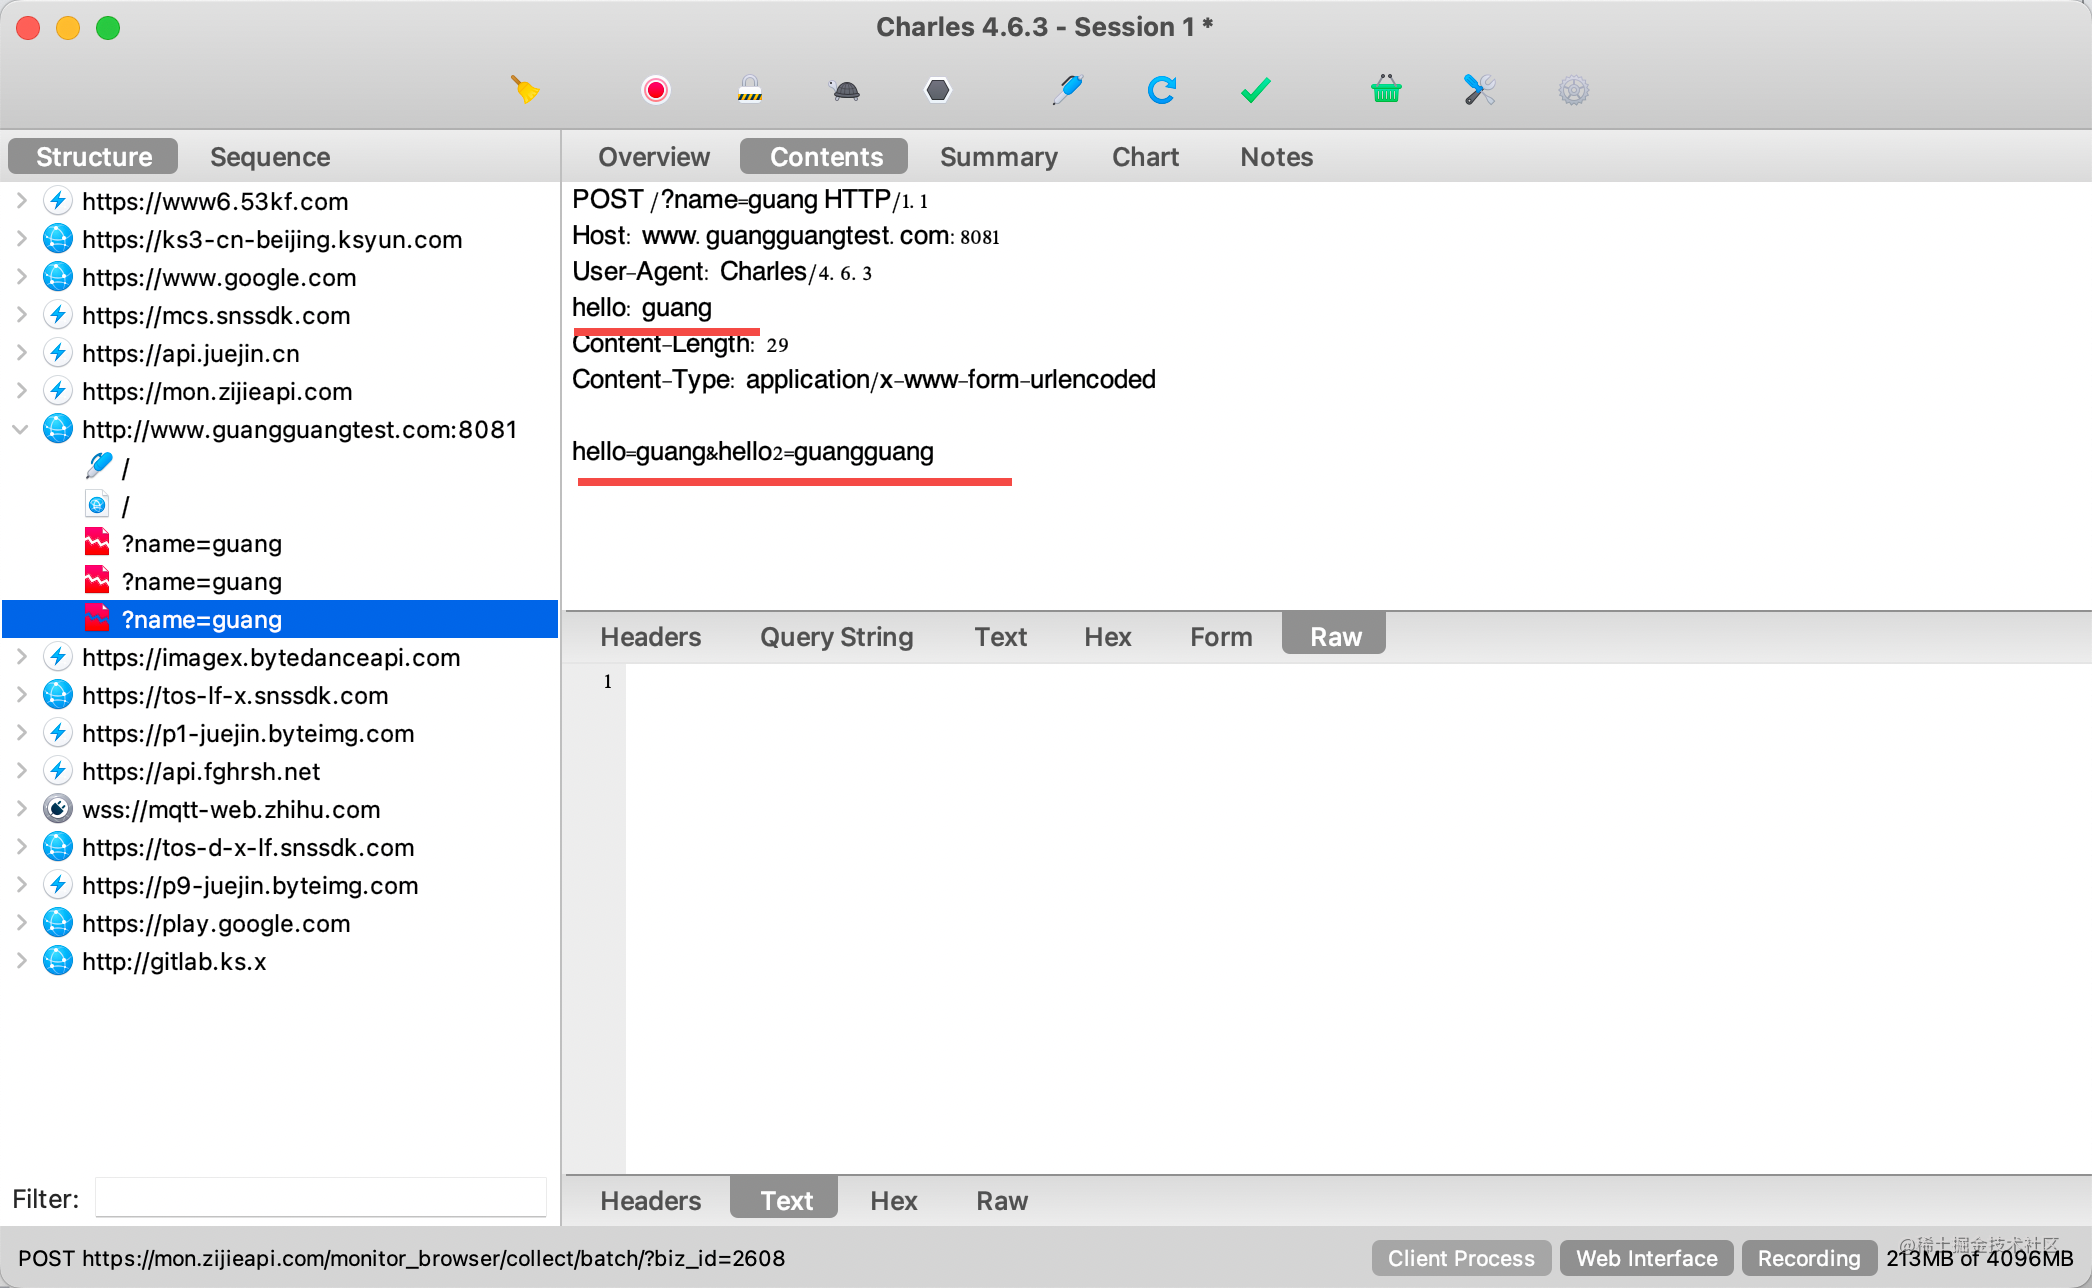Screen dimensions: 2092x1288
Task: Click the Web Interface button
Action: [x=1646, y=1258]
